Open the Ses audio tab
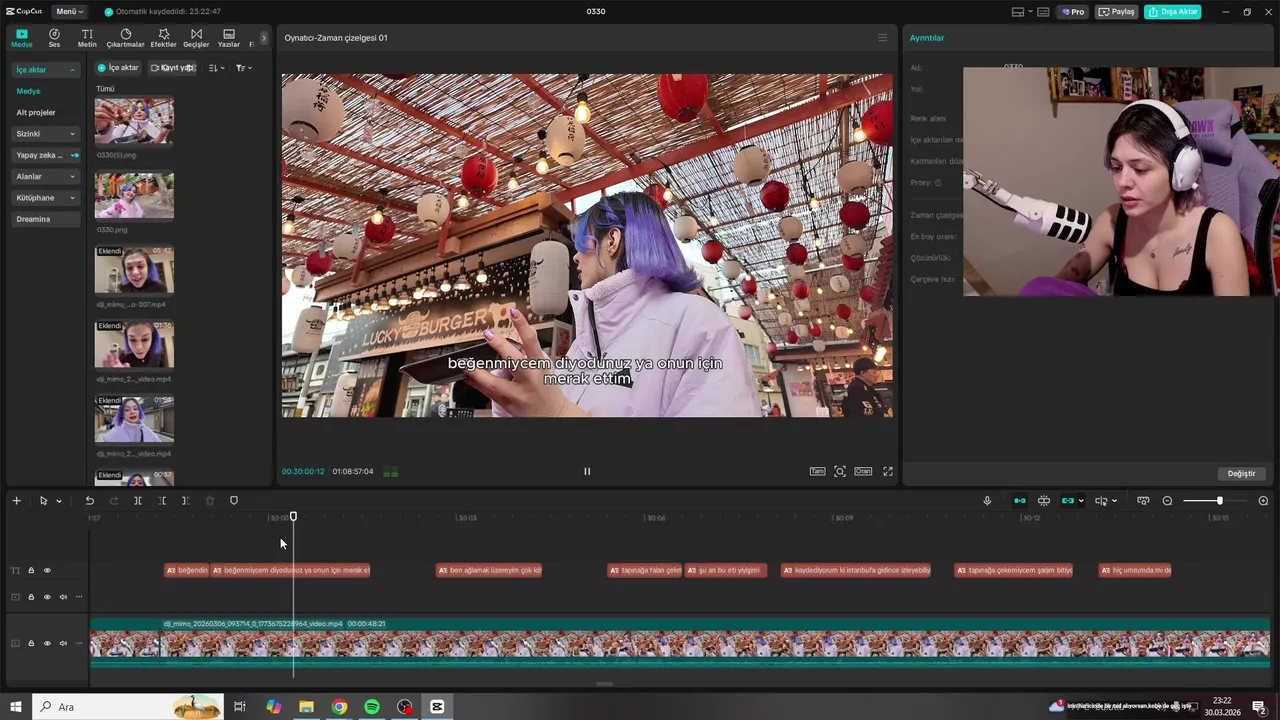Image resolution: width=1280 pixels, height=720 pixels. [x=54, y=38]
